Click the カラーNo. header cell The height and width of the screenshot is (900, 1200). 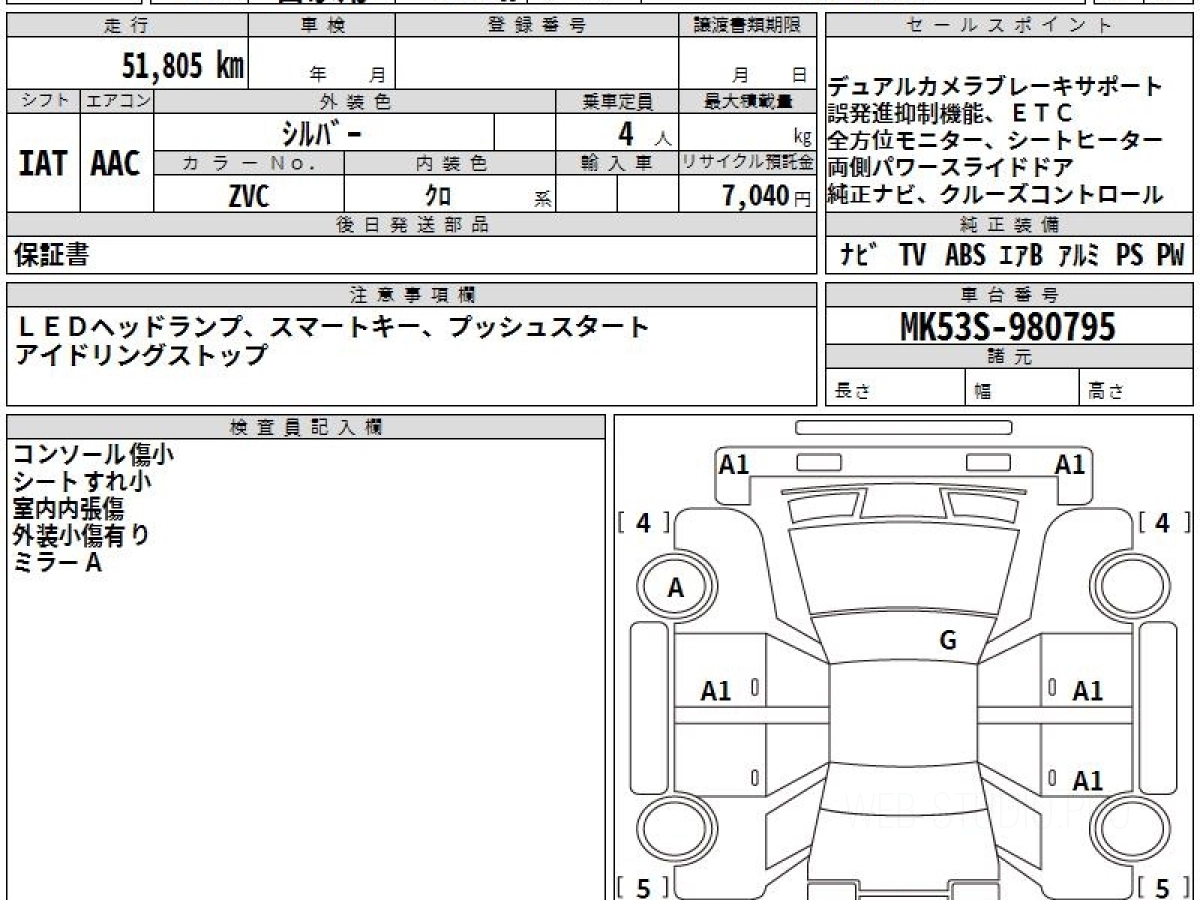pos(249,163)
